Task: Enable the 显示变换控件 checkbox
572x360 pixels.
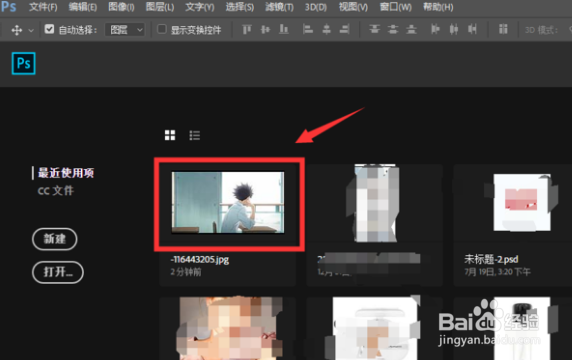Action: [162, 29]
